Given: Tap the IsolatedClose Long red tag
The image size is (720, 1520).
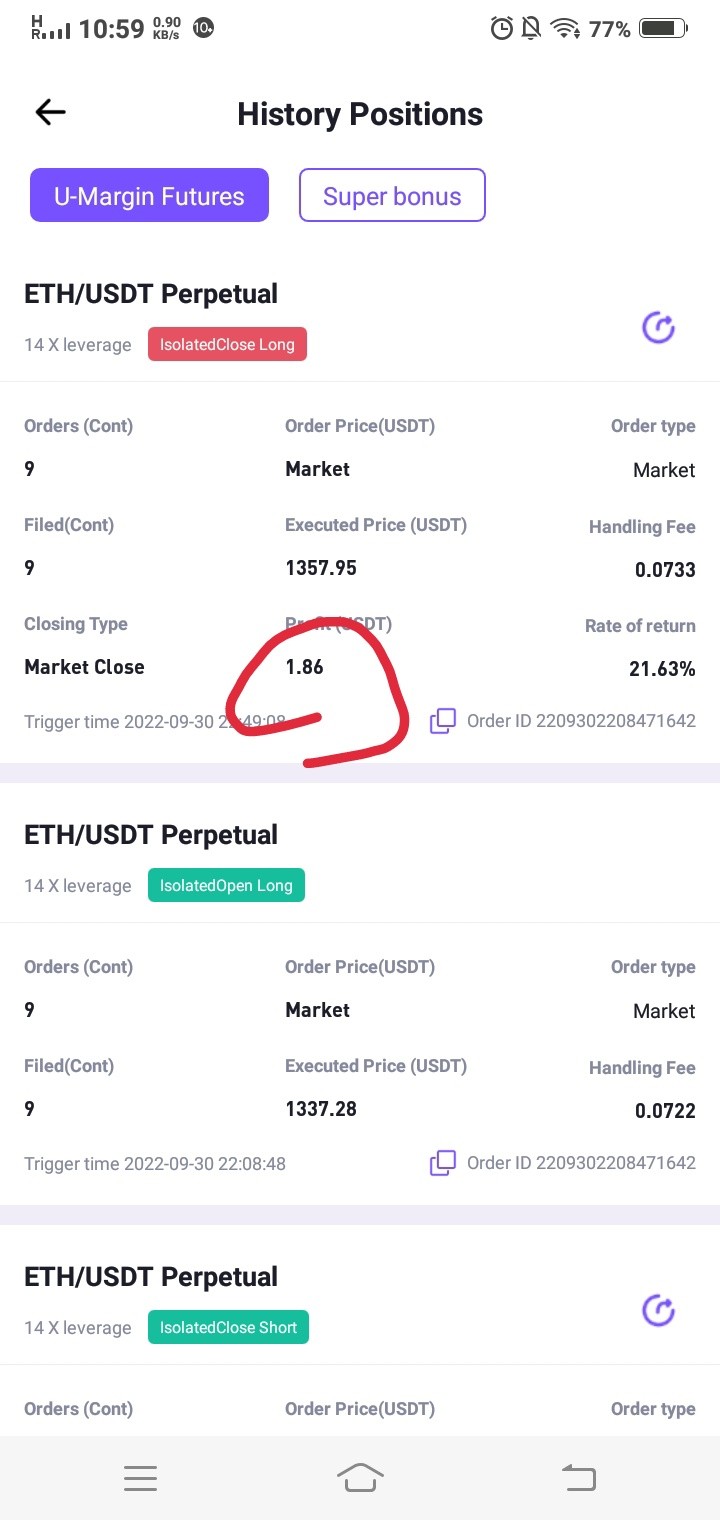Looking at the screenshot, I should 227,345.
